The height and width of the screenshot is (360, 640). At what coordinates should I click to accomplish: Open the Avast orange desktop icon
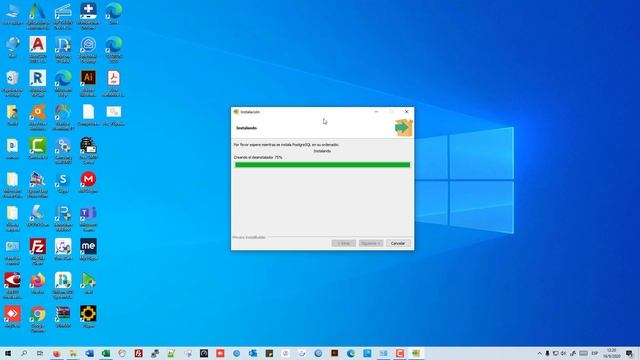[x=38, y=117]
